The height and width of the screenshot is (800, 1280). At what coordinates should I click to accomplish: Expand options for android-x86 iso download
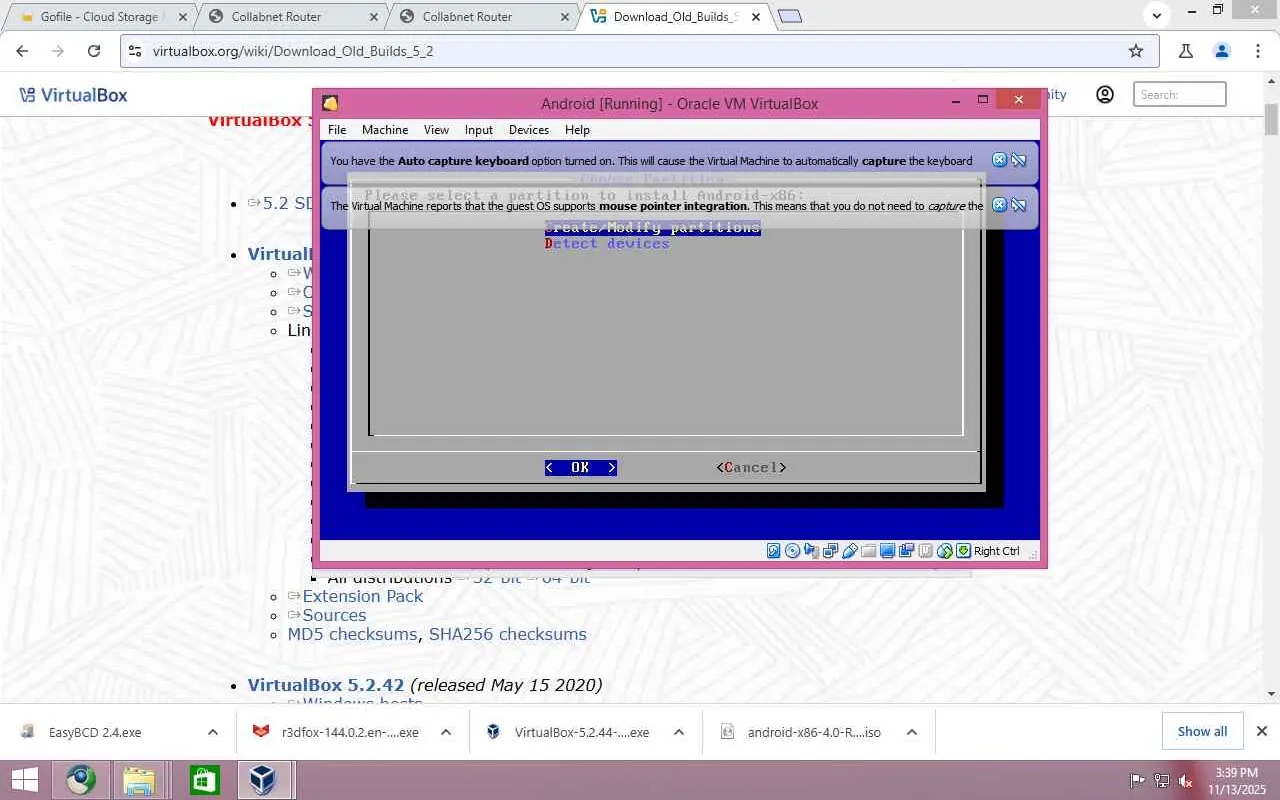(x=912, y=732)
